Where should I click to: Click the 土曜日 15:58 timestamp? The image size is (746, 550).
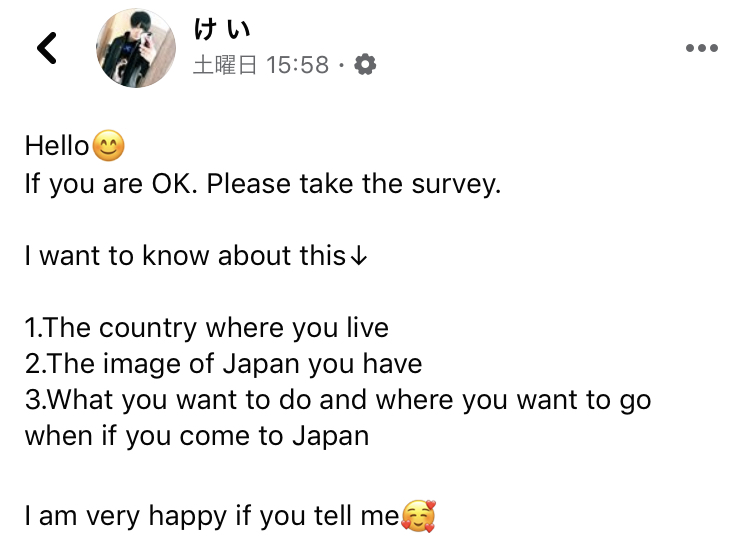point(261,65)
